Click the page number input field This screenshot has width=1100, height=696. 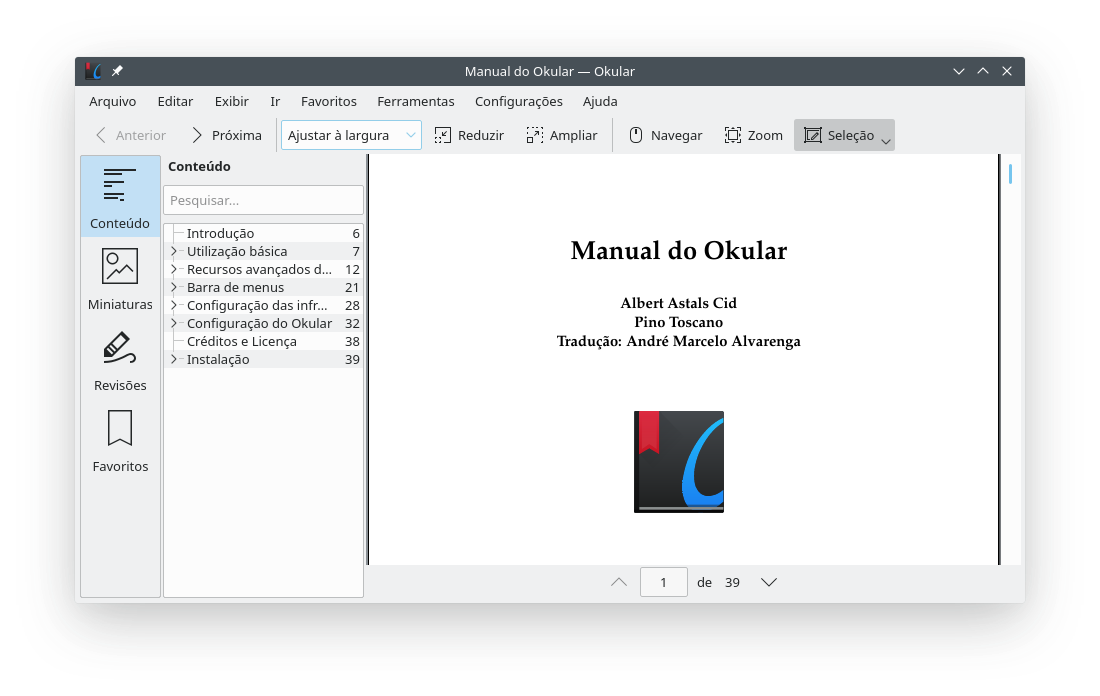click(x=663, y=582)
